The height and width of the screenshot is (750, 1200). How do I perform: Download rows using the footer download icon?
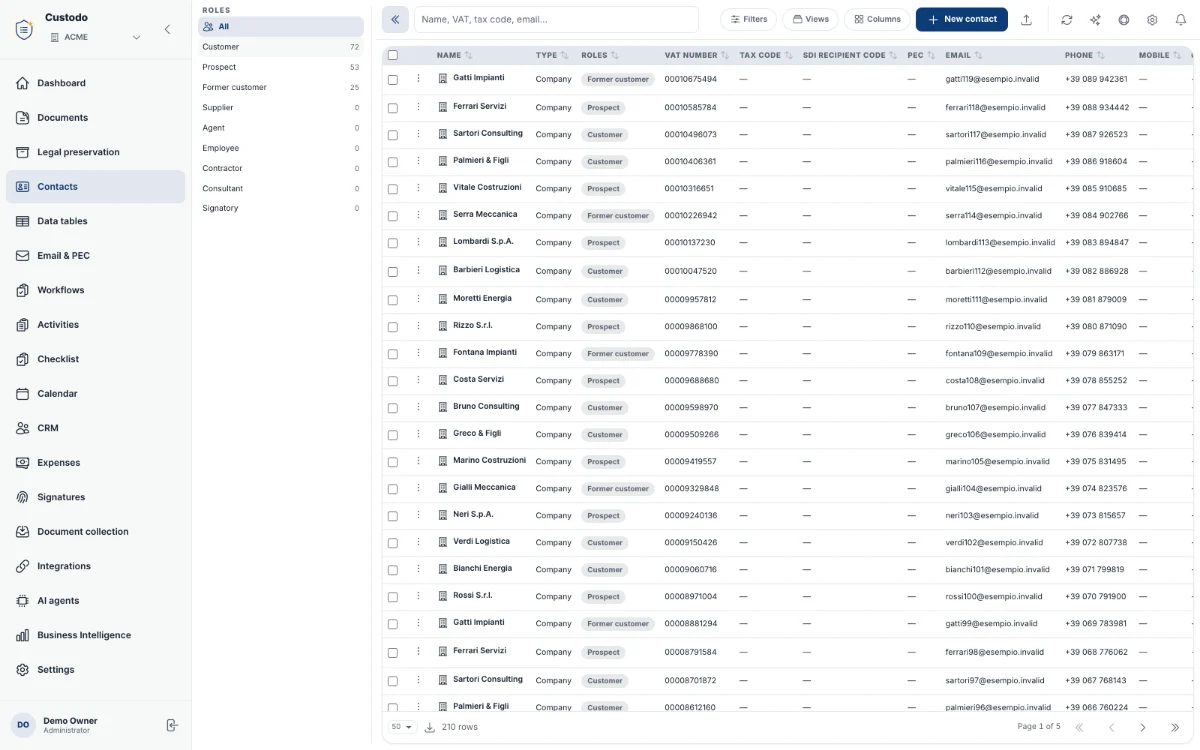[x=430, y=727]
